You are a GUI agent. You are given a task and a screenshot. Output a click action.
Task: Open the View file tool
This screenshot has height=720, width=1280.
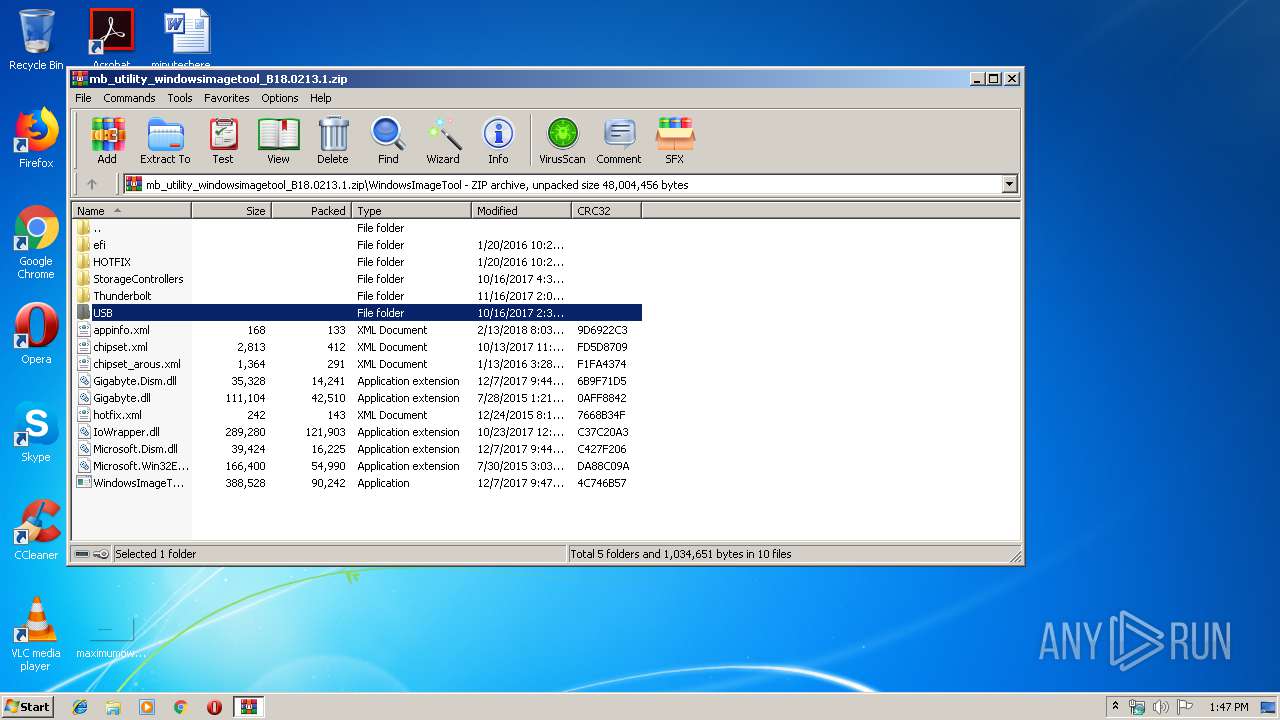278,140
